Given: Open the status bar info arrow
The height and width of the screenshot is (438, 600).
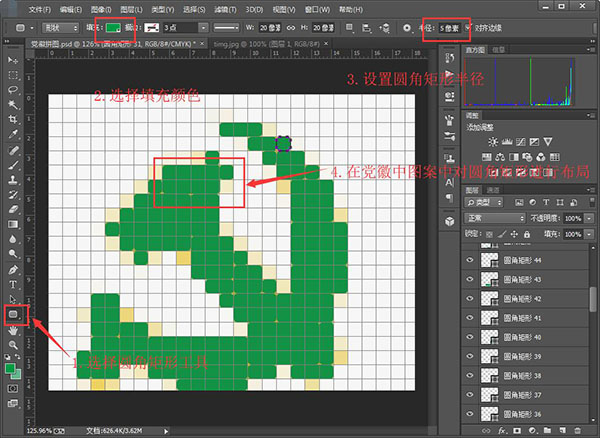Looking at the screenshot, I should coord(166,431).
